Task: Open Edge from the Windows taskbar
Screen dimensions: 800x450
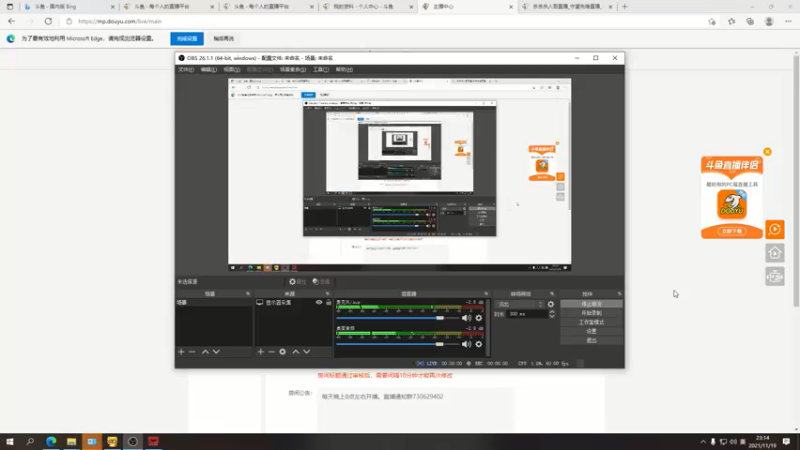Action: point(51,442)
